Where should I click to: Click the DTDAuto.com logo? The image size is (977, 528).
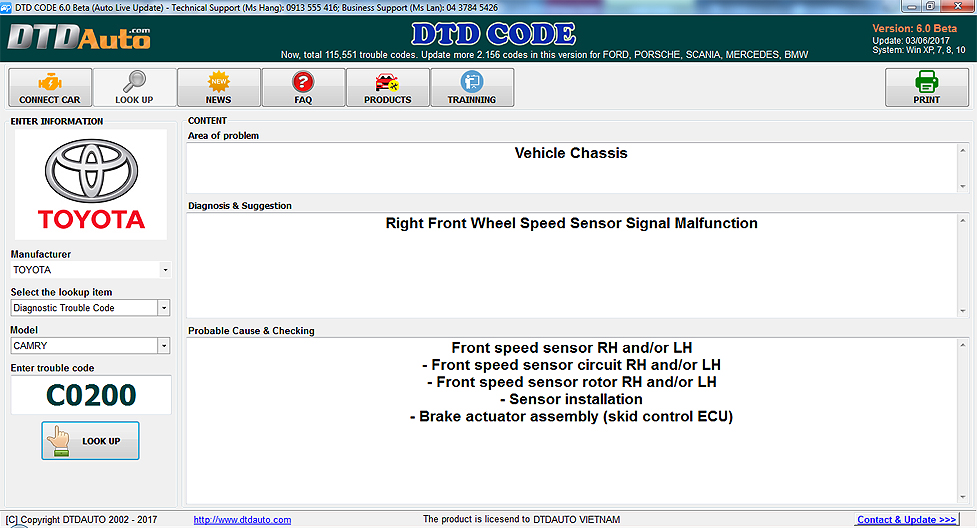(x=79, y=38)
